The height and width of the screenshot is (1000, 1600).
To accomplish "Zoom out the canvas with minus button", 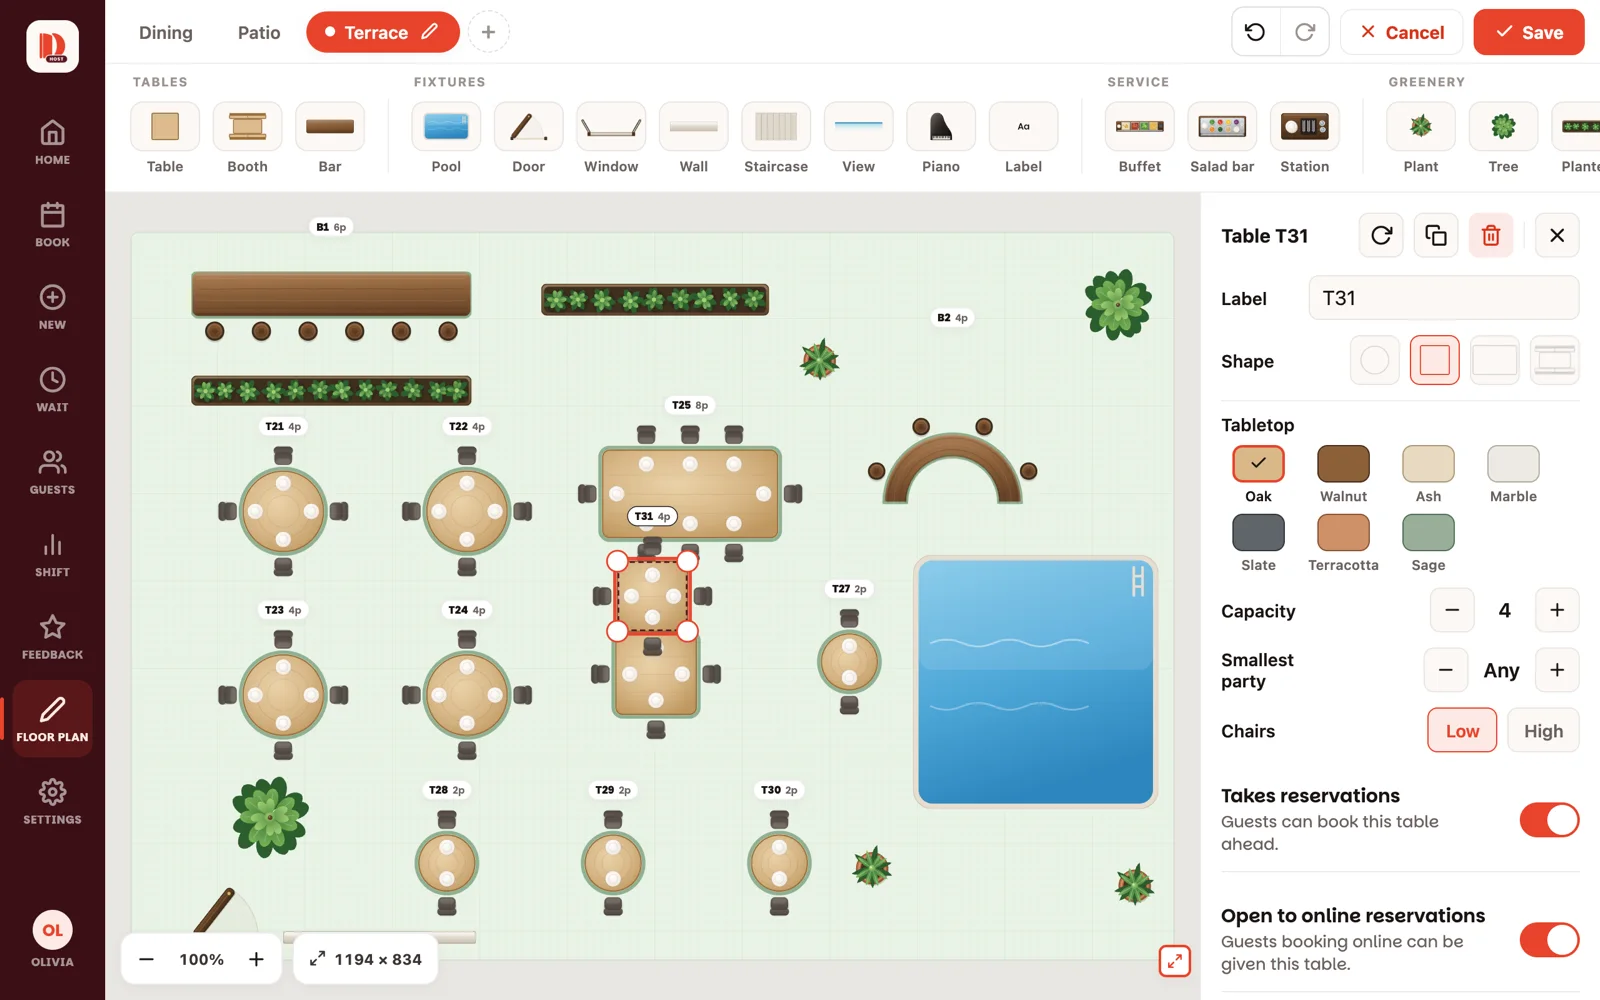I will coord(146,959).
